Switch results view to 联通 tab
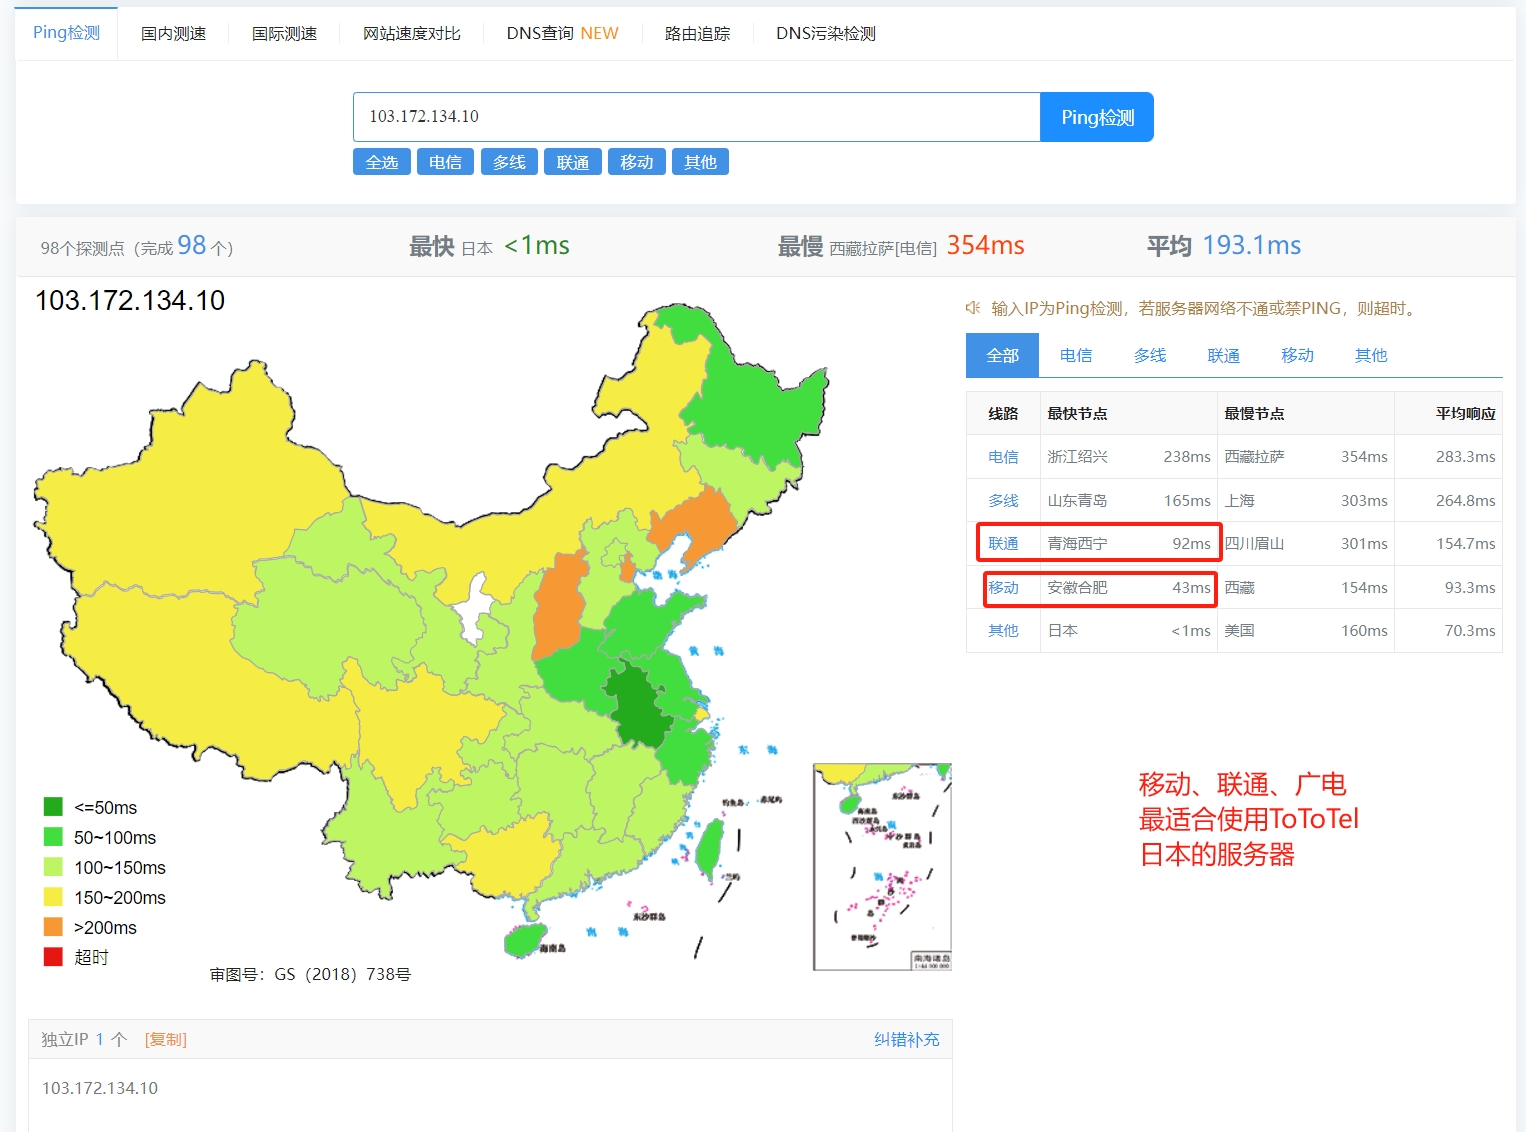Viewport: 1526px width, 1132px height. tap(1223, 355)
